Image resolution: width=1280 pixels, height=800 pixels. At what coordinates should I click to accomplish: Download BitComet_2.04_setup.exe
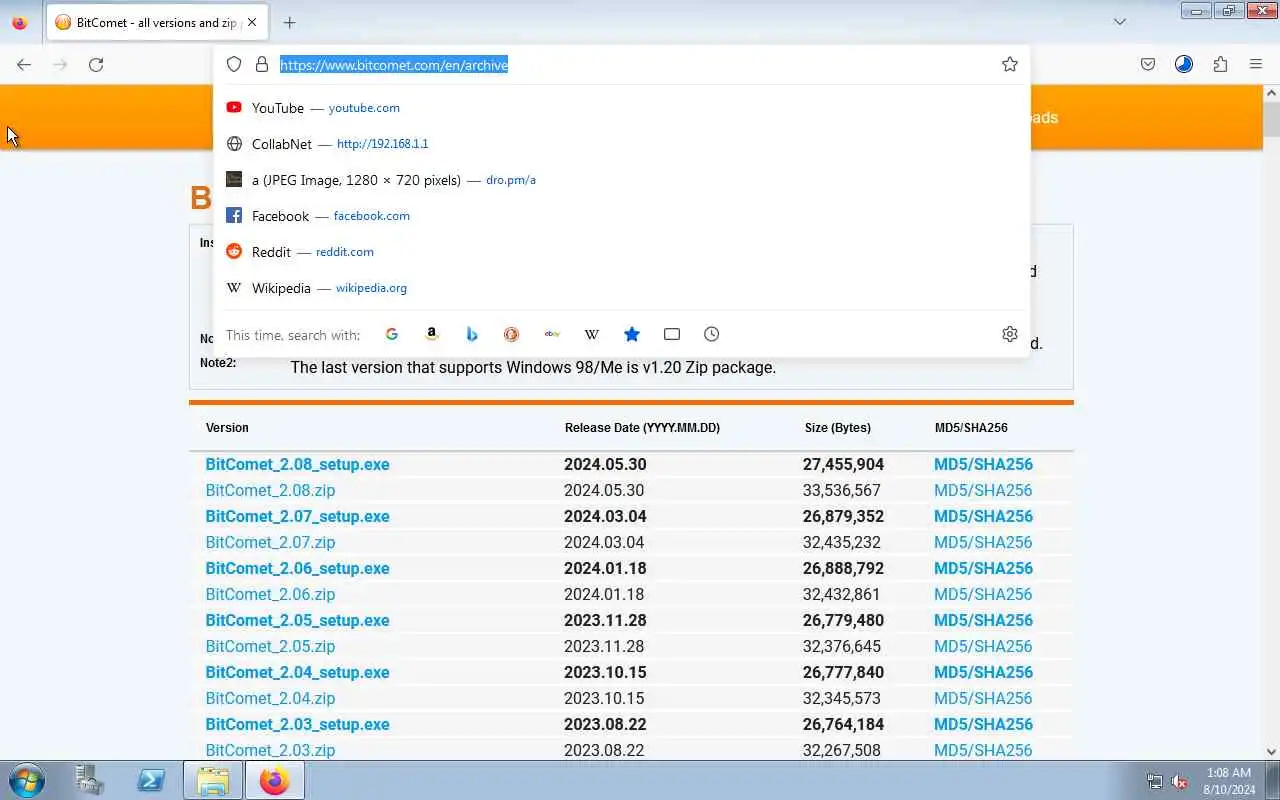click(297, 672)
